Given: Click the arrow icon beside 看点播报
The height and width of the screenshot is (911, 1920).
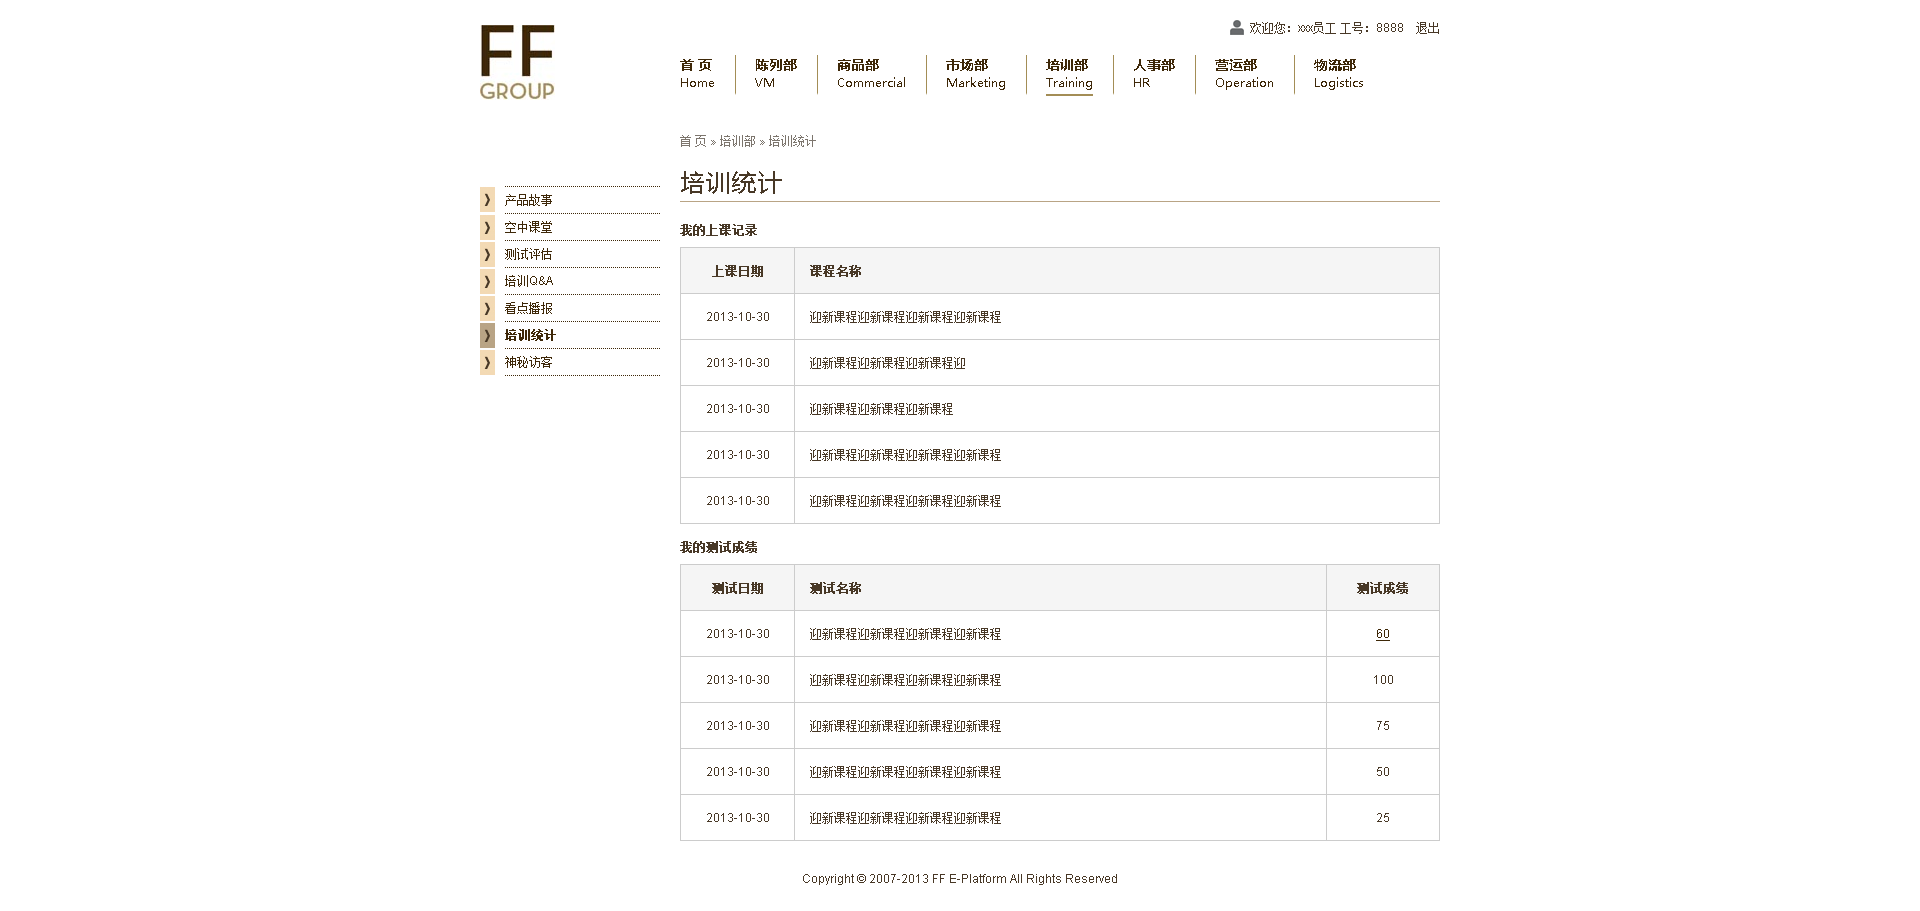Looking at the screenshot, I should [487, 308].
